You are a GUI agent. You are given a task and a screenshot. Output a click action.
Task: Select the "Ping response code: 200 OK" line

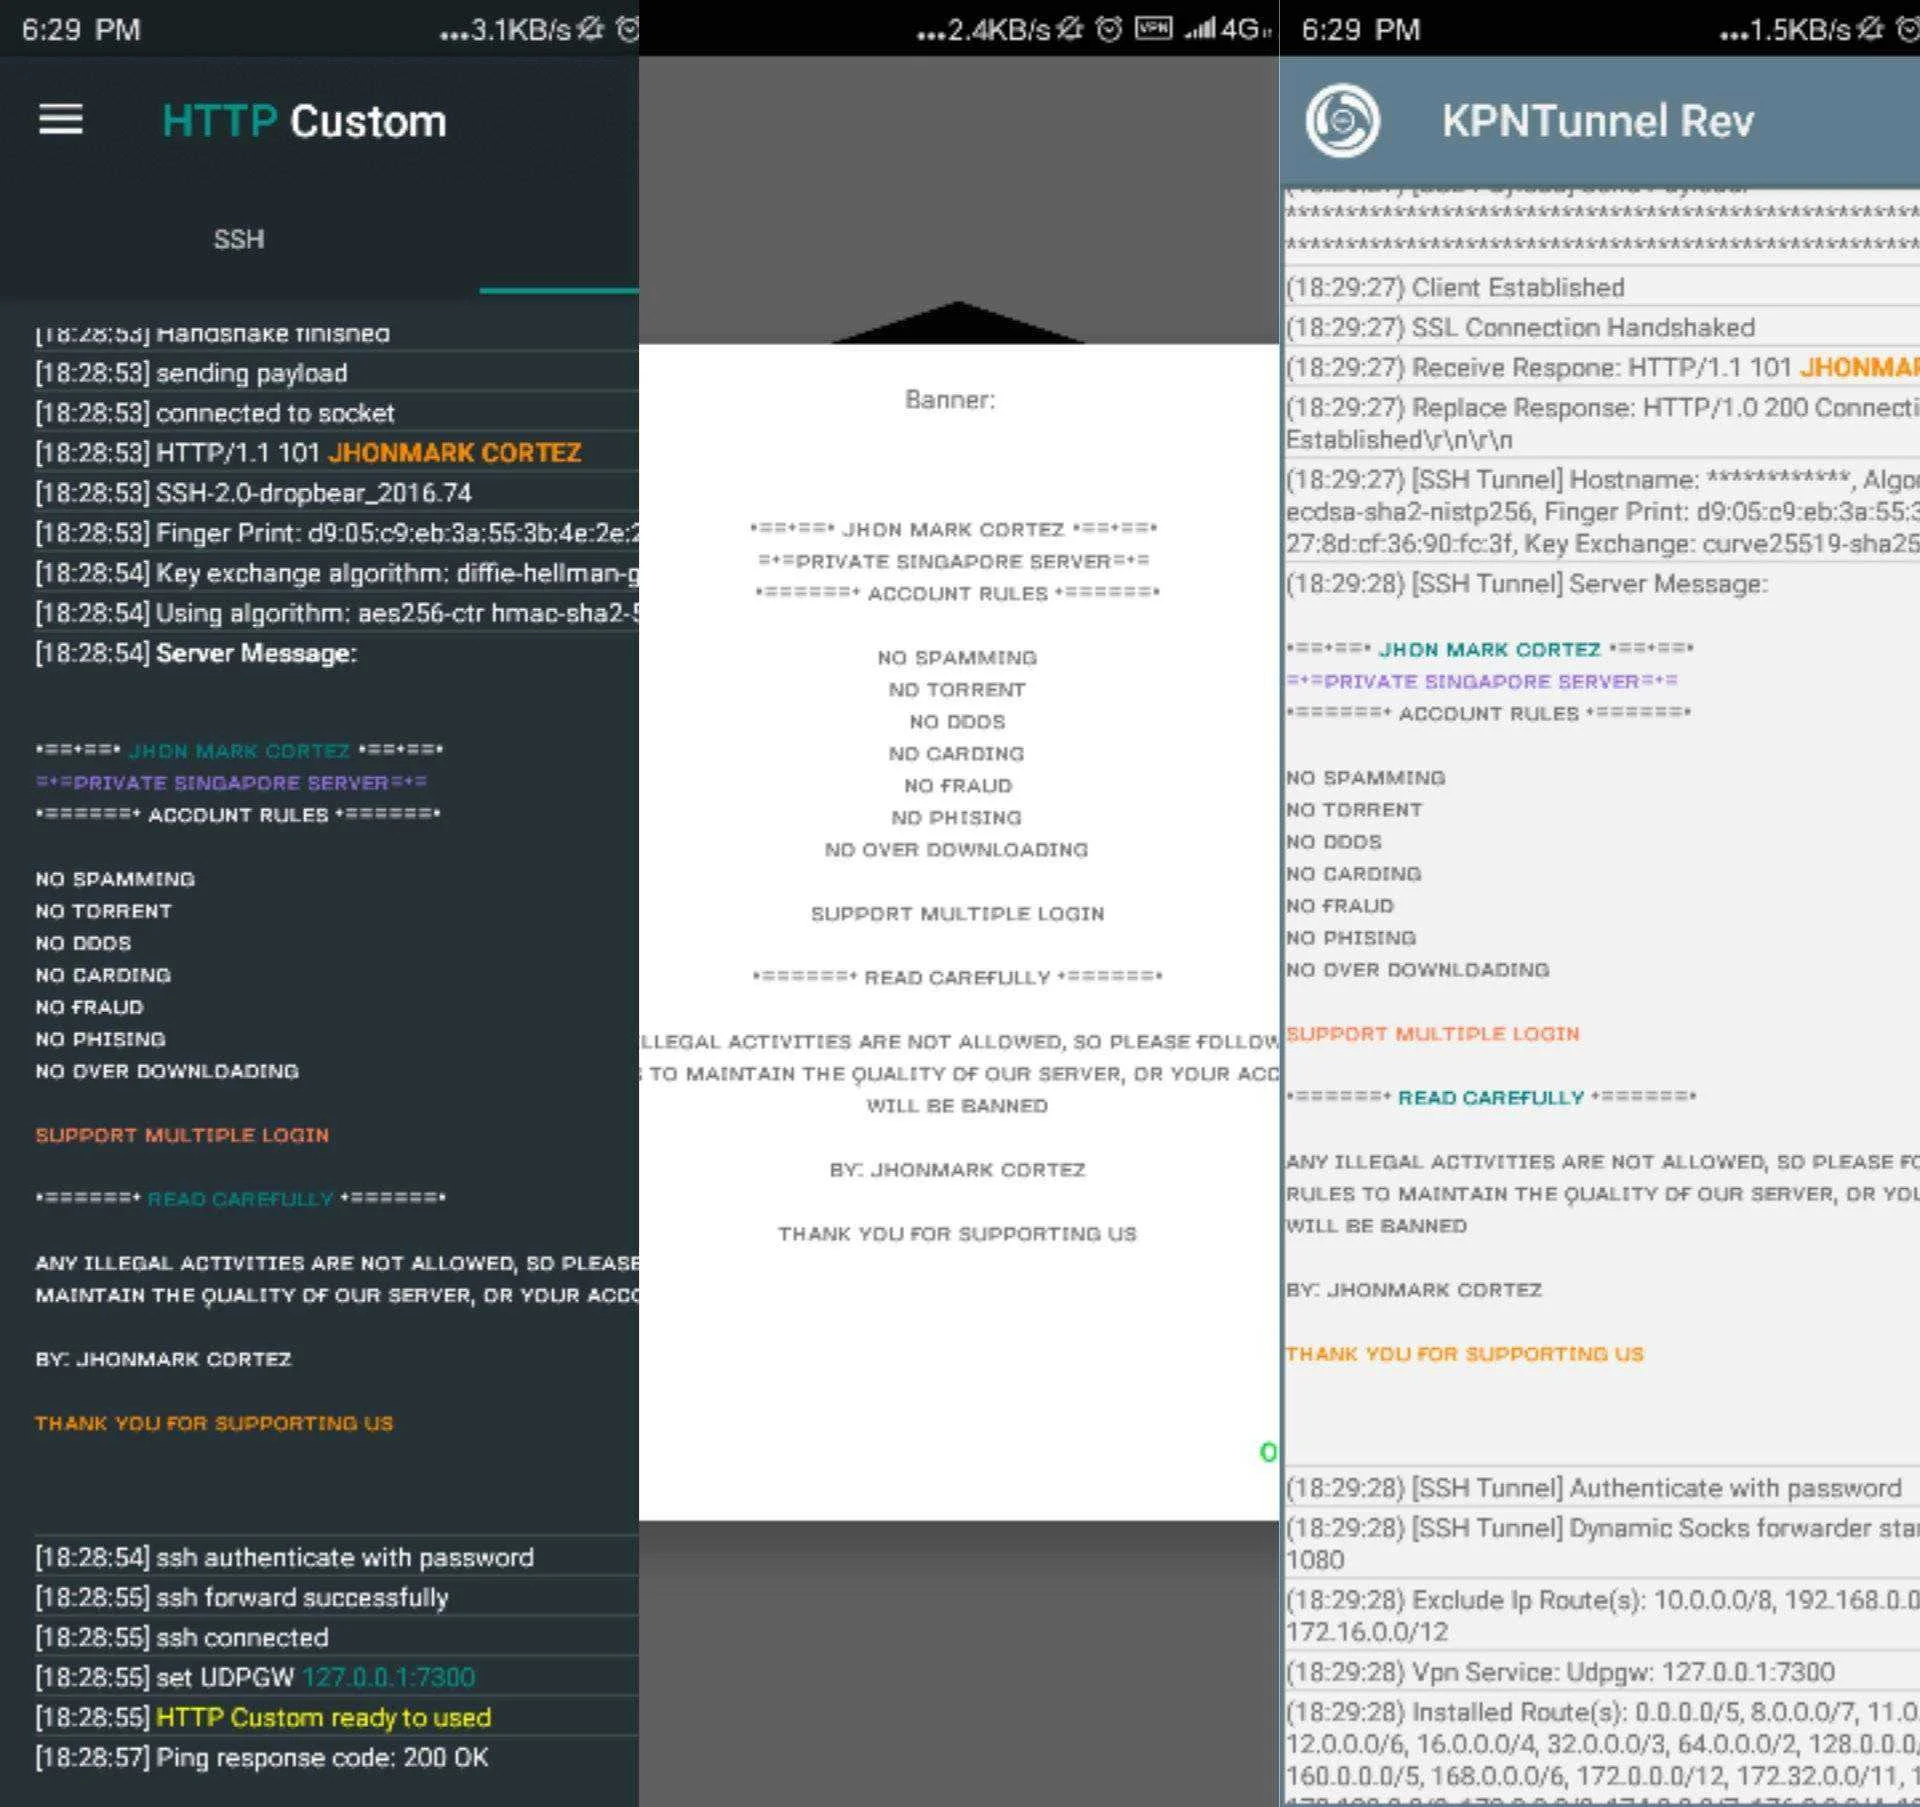click(x=336, y=1757)
